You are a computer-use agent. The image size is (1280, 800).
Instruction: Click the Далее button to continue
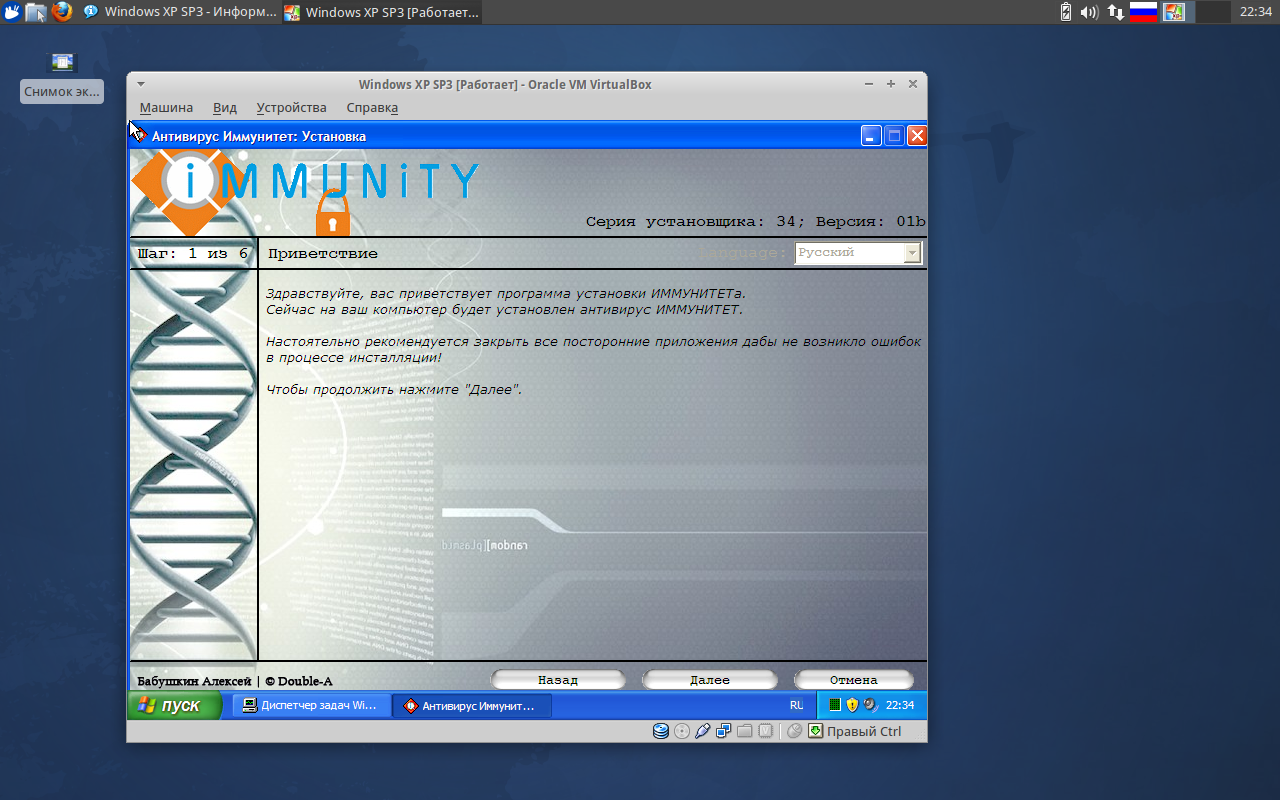click(x=710, y=680)
